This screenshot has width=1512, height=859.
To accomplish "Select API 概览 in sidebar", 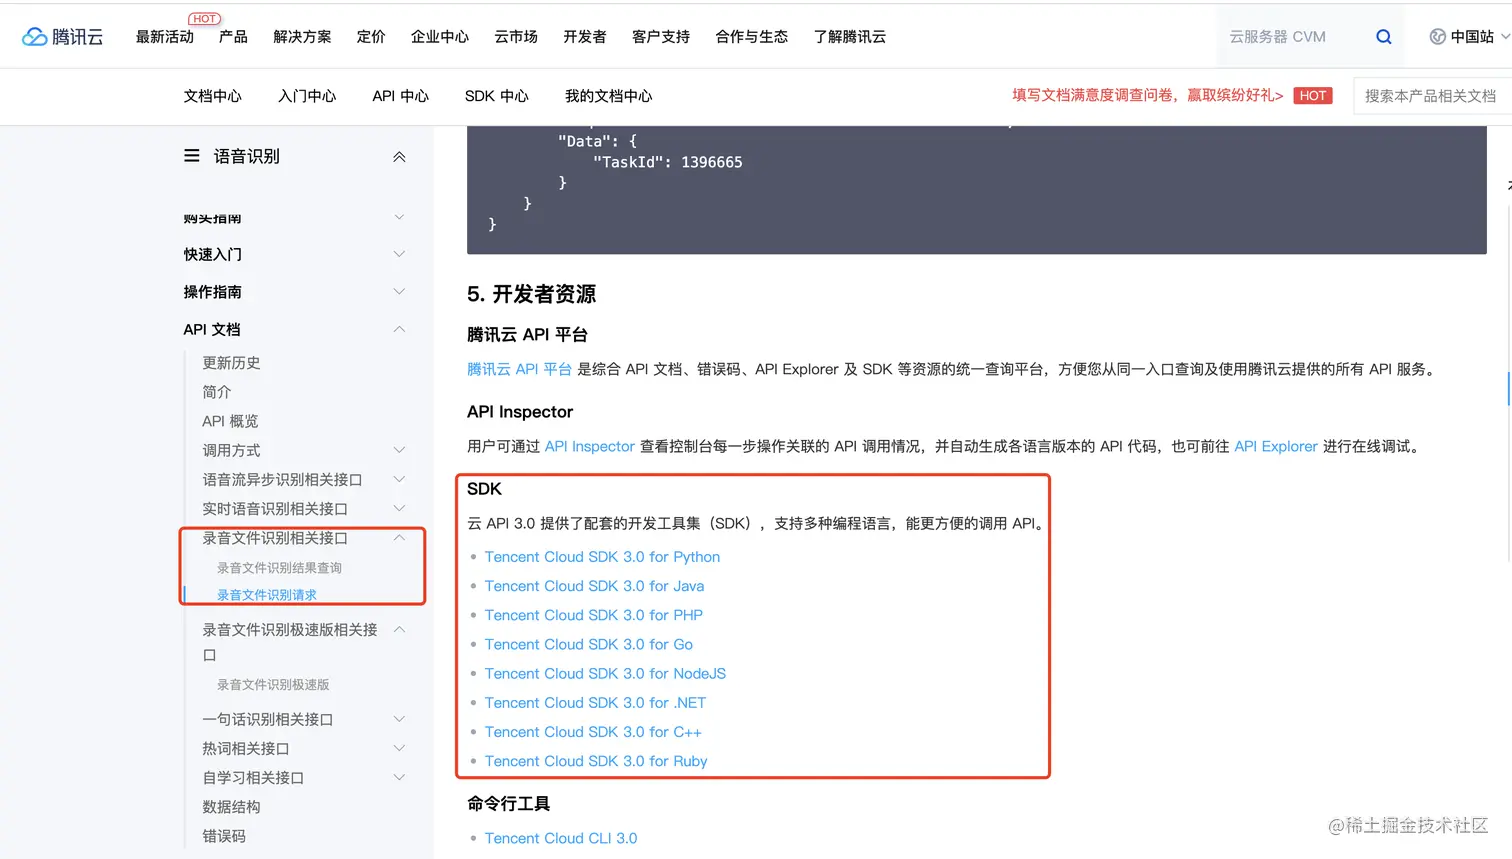I will 230,421.
